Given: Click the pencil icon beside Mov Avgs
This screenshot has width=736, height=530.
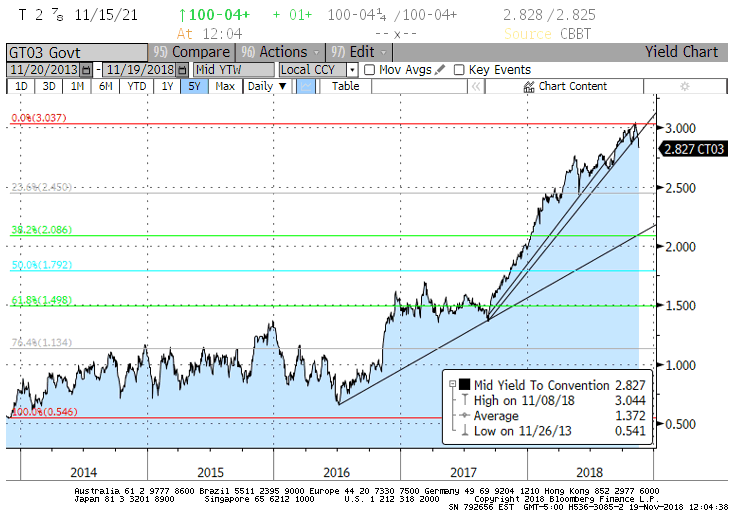Looking at the screenshot, I should (x=440, y=70).
